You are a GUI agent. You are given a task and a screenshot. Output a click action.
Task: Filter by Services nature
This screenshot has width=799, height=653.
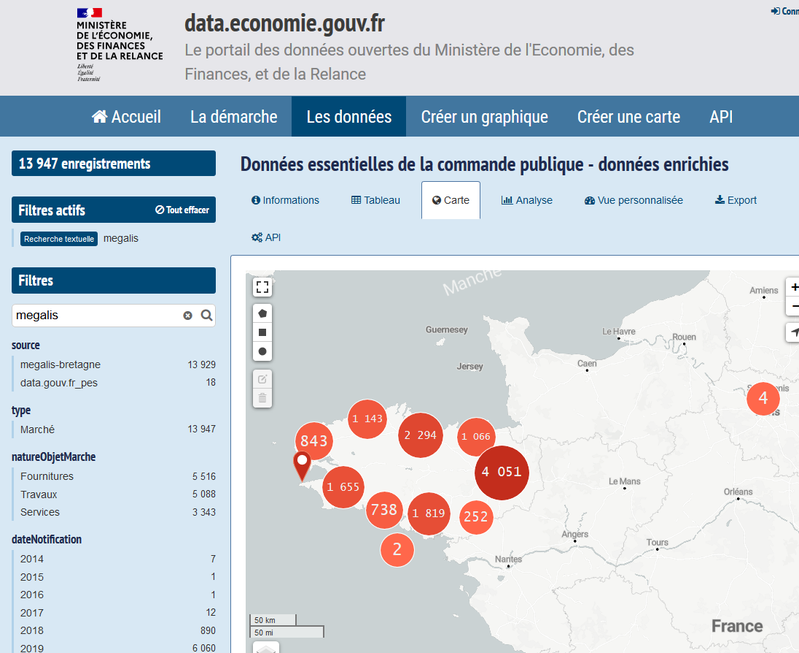(x=118, y=512)
